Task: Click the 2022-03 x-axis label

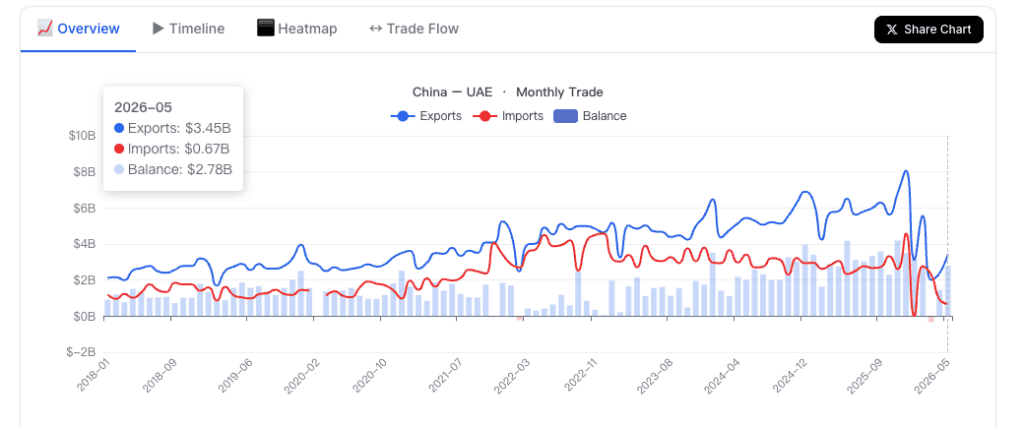Action: click(x=509, y=373)
